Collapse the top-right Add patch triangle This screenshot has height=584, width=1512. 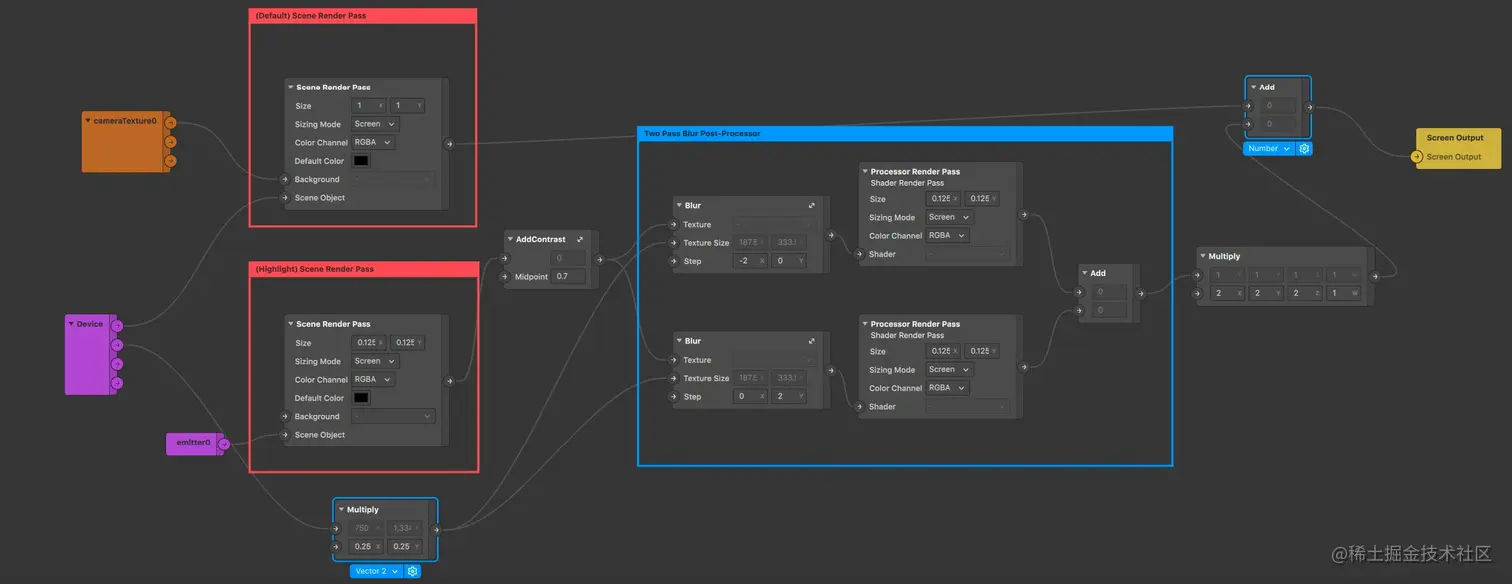[x=1253, y=87]
